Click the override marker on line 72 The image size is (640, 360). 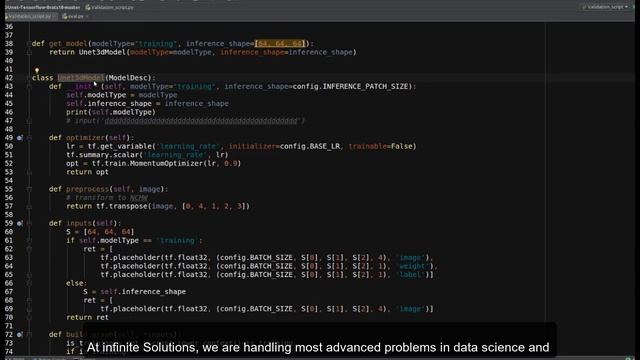pyautogui.click(x=20, y=335)
